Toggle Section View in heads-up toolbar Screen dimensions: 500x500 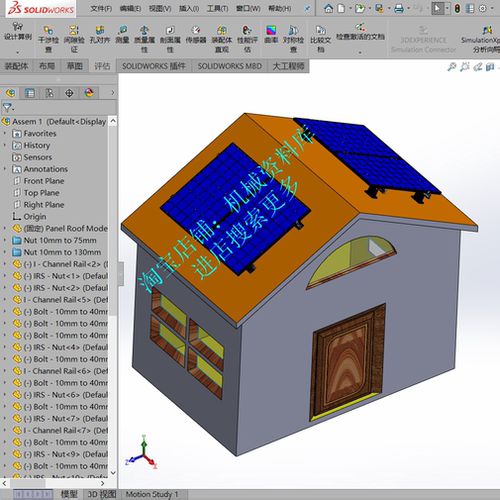tap(490, 67)
